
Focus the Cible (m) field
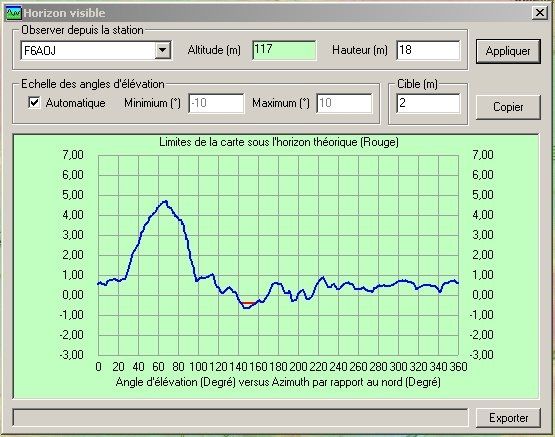click(428, 103)
